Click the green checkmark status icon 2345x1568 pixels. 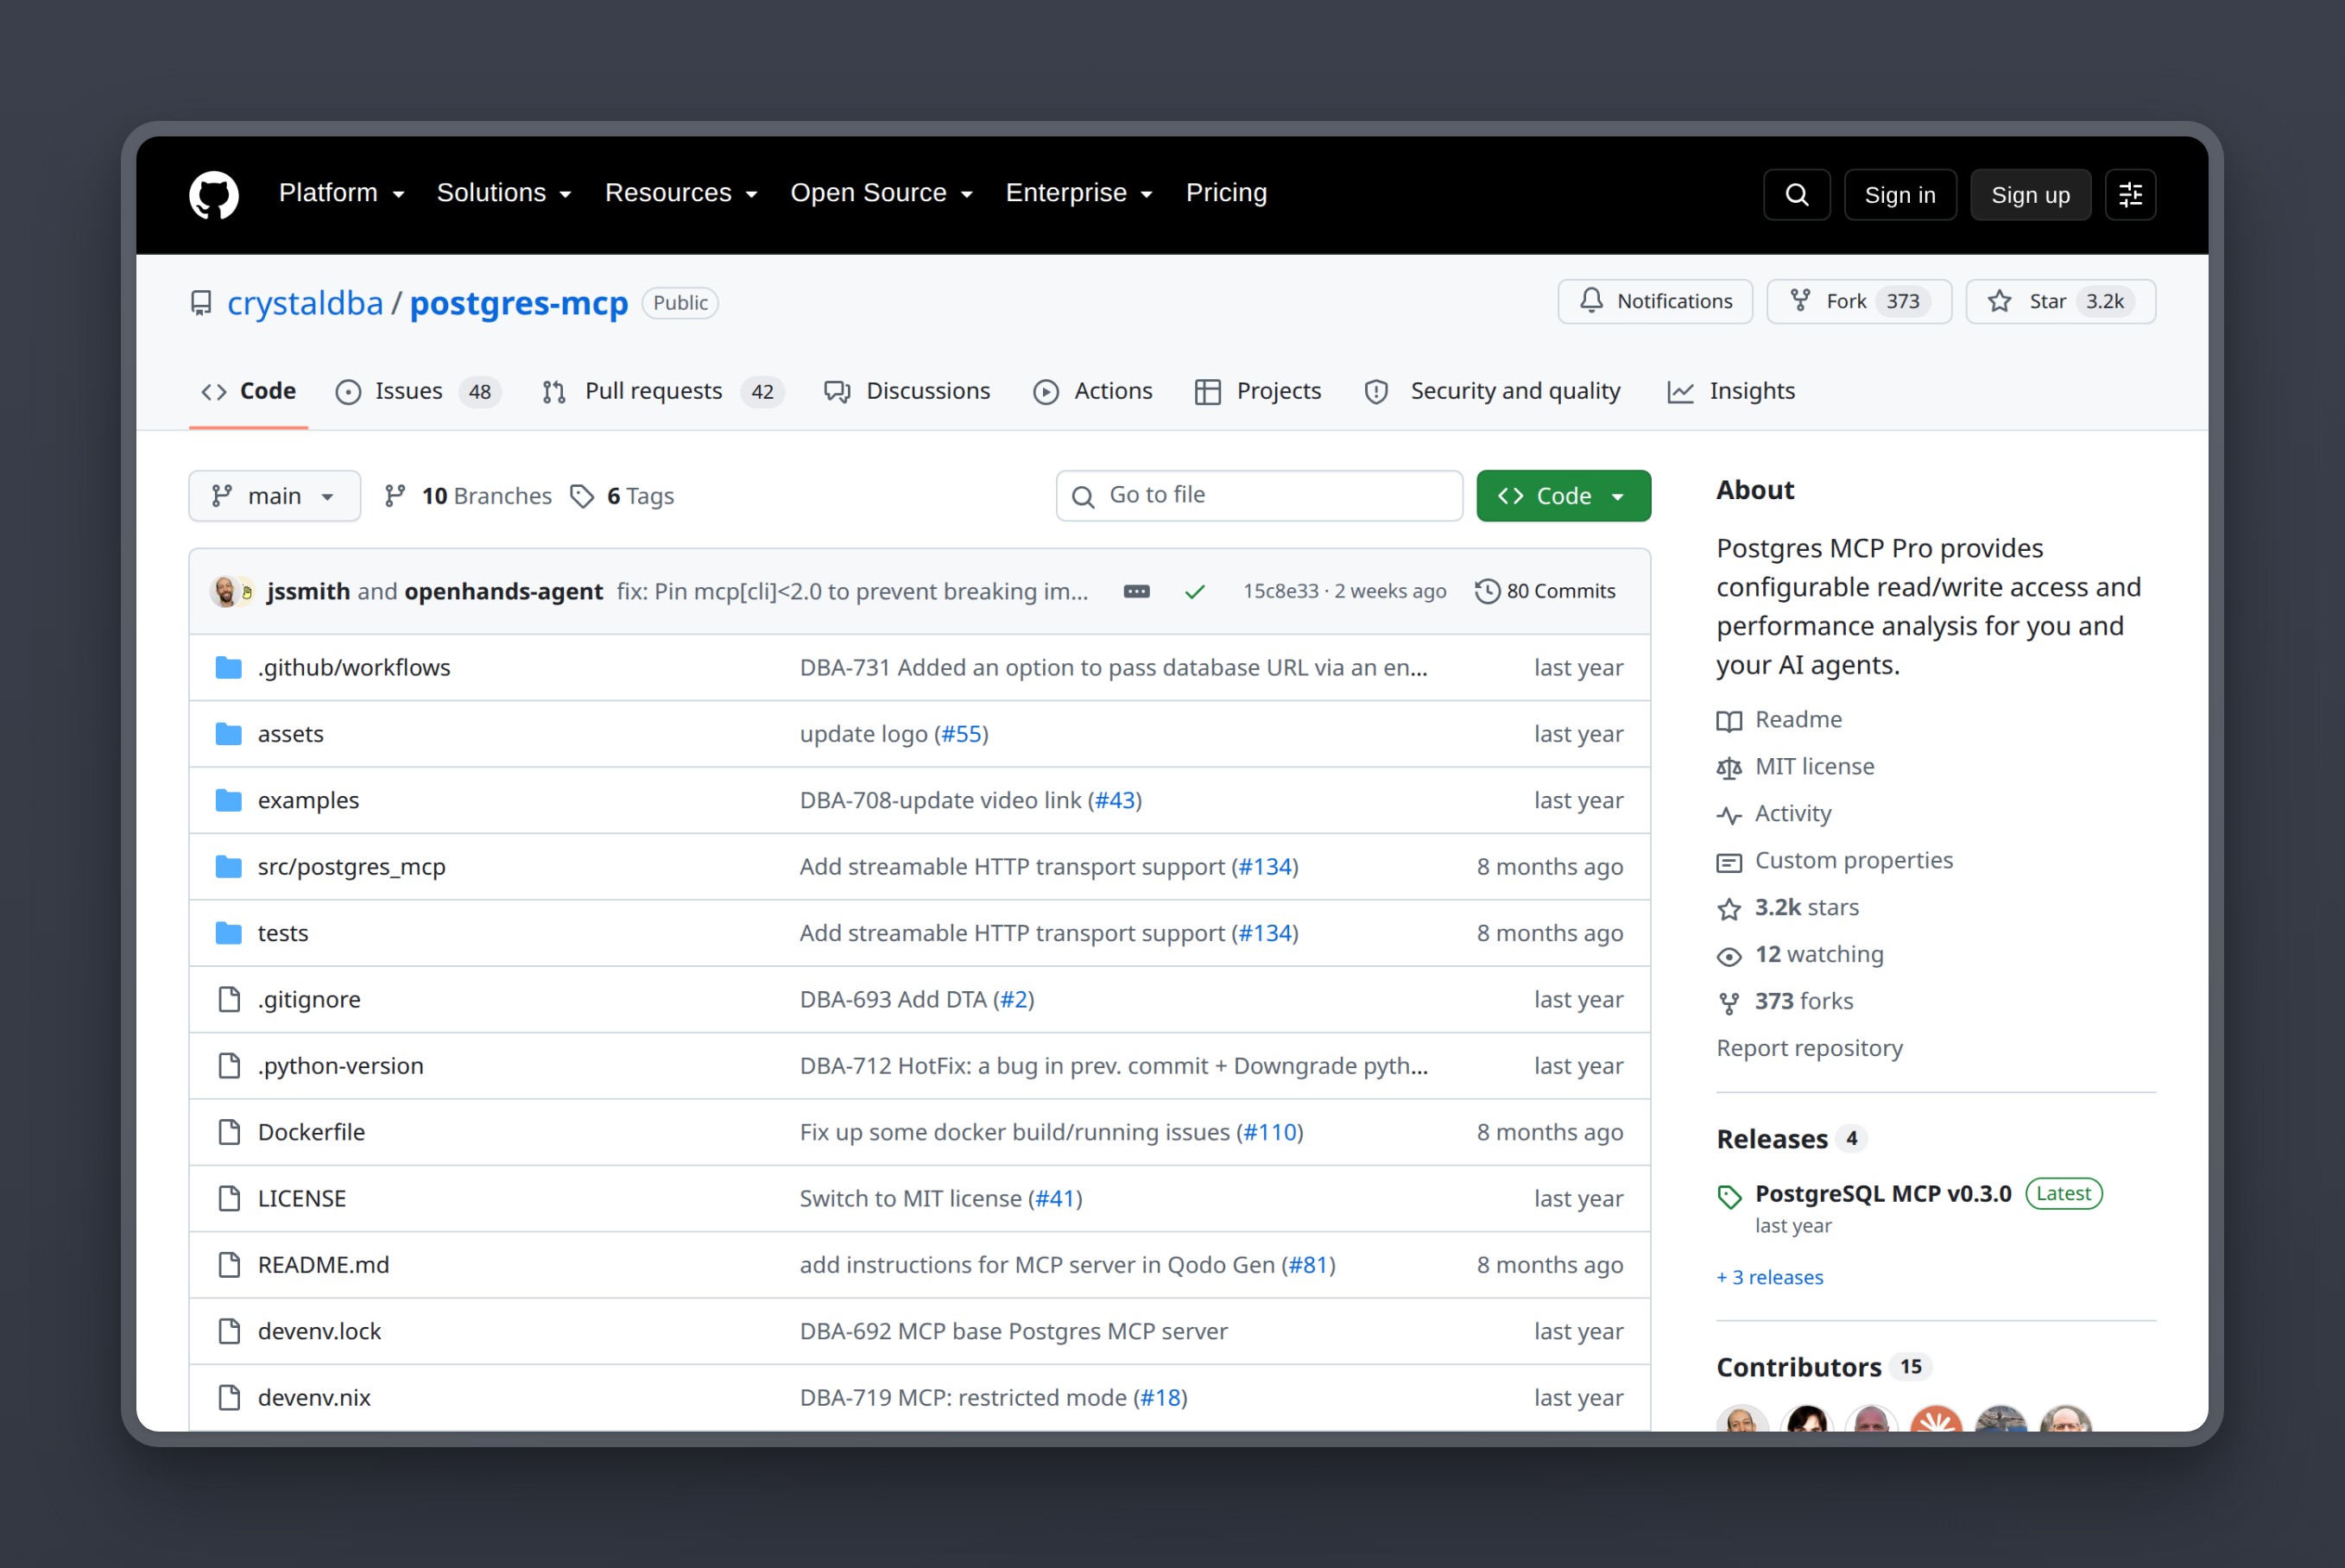[x=1194, y=592]
